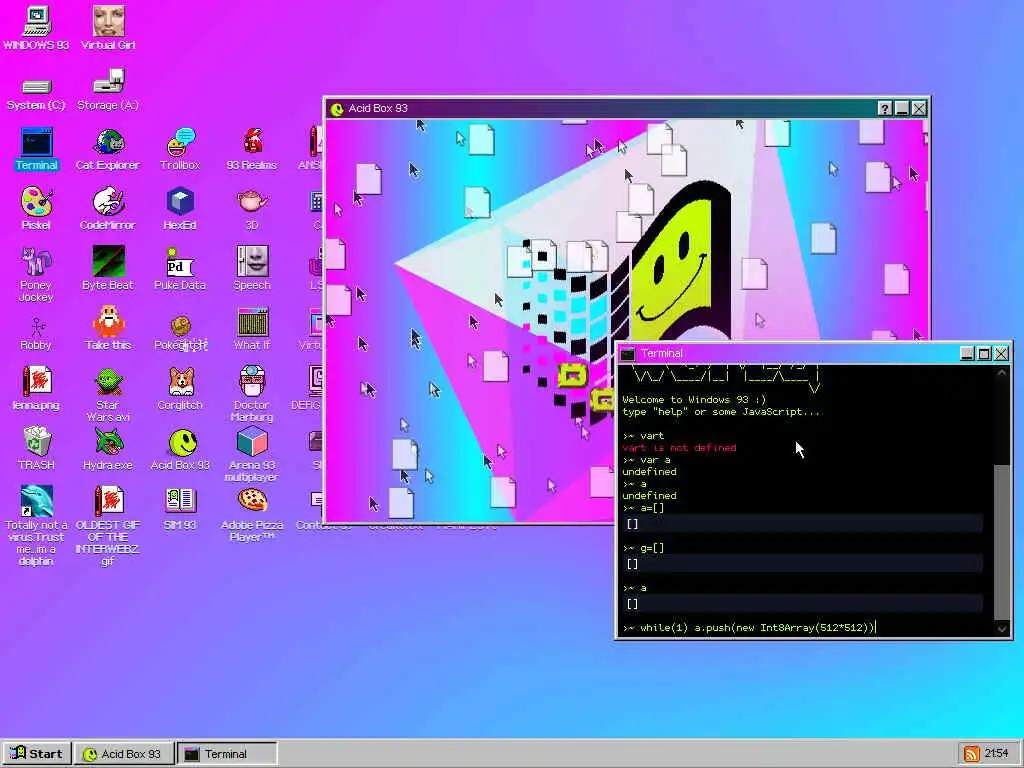Click the Start button
This screenshot has width=1024, height=768.
(37, 754)
